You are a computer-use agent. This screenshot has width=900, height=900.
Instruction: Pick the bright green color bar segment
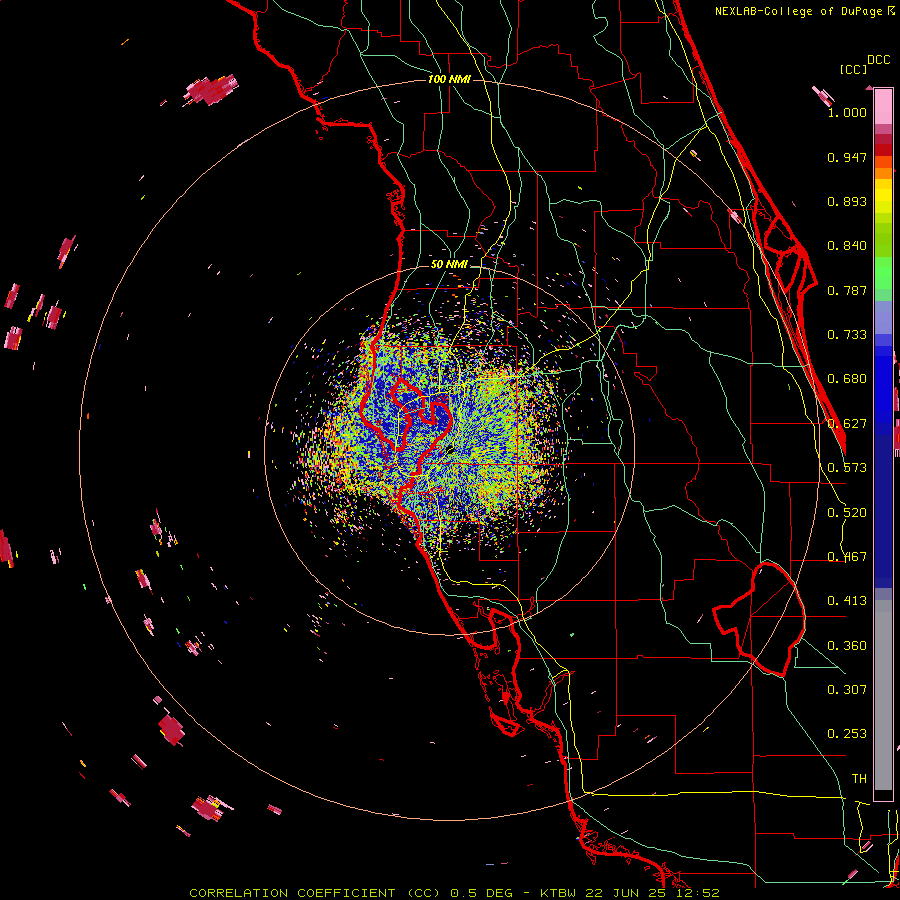(883, 273)
